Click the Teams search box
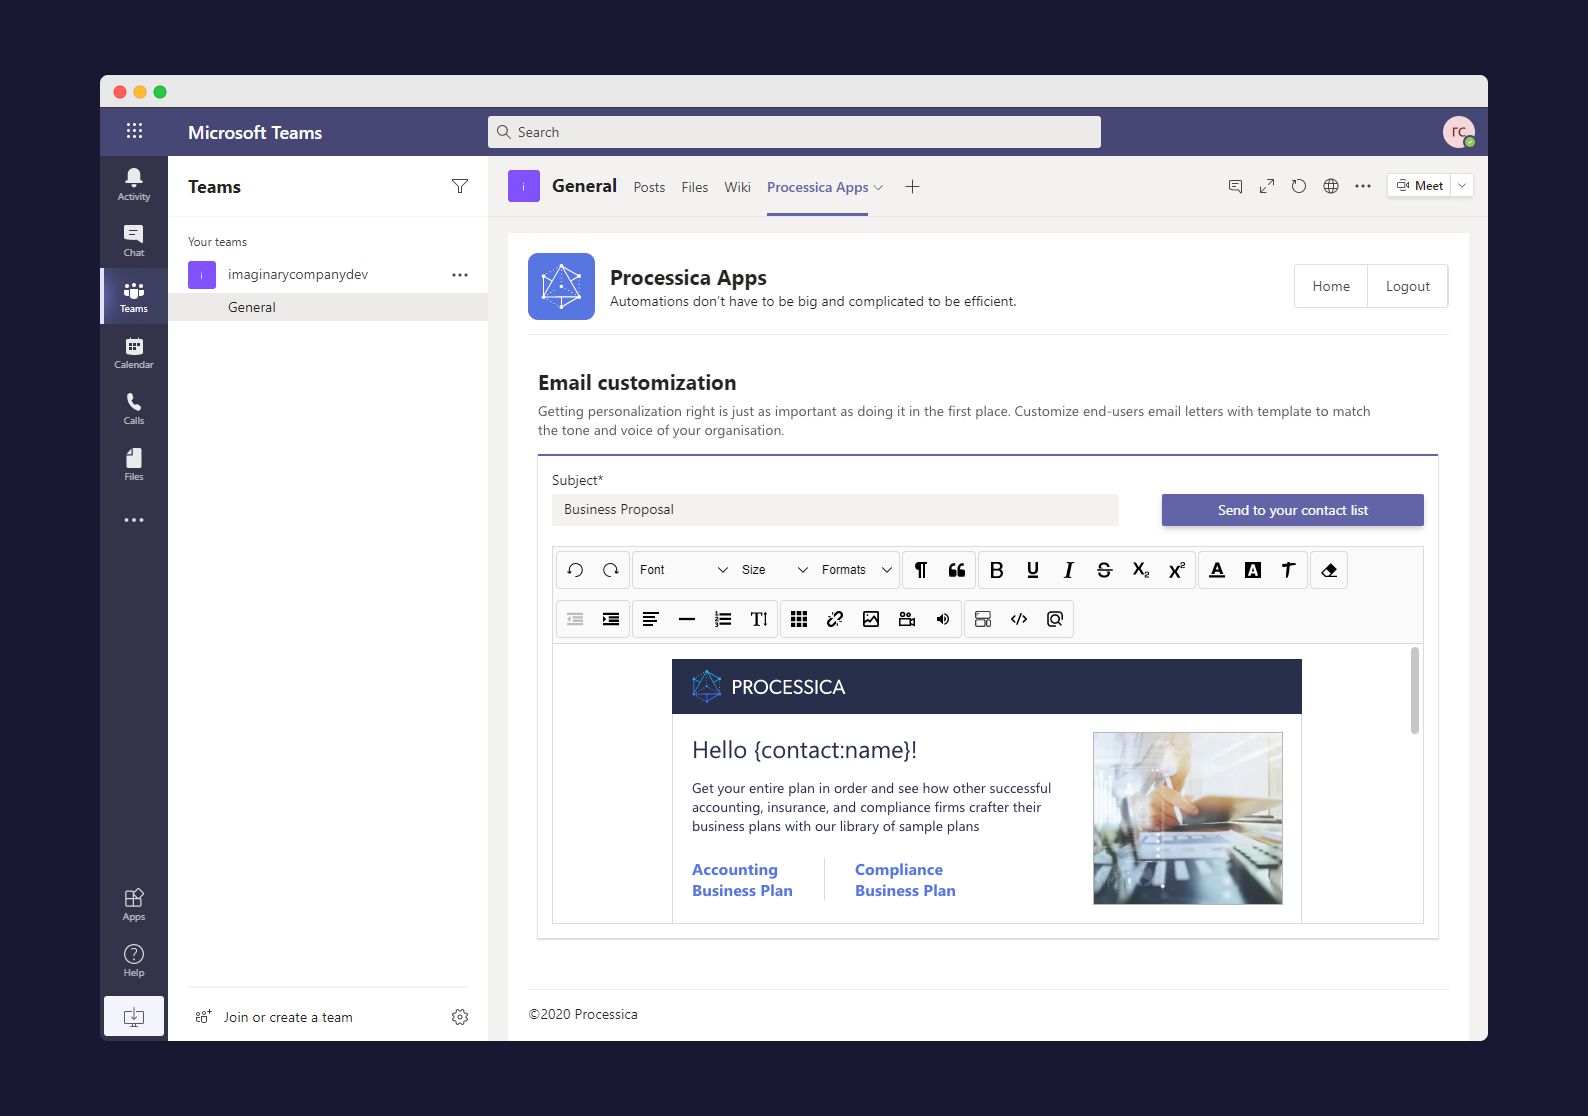1588x1116 pixels. [x=794, y=132]
